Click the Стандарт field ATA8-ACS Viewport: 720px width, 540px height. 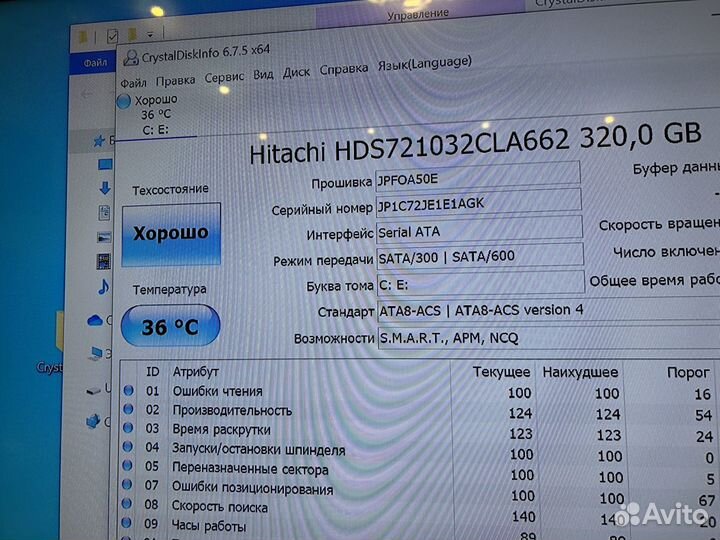pyautogui.click(x=548, y=310)
